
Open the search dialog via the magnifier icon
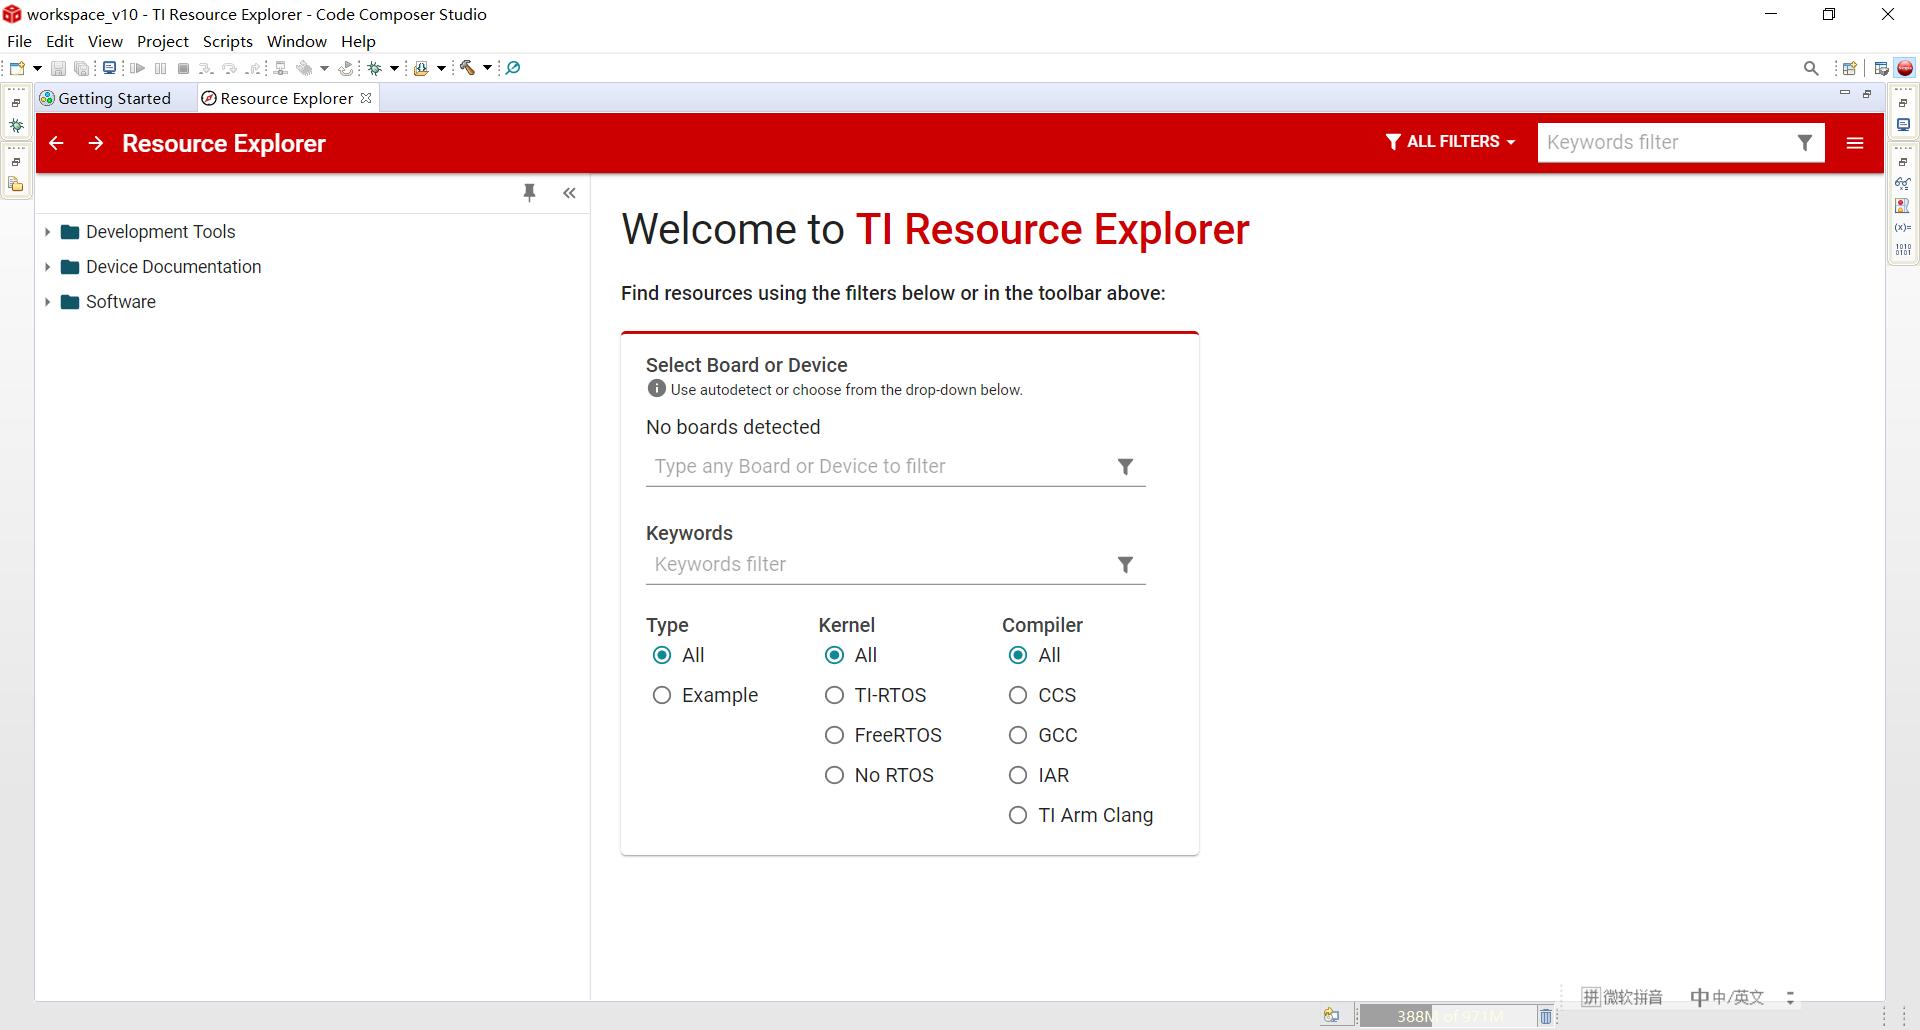pyautogui.click(x=1811, y=68)
